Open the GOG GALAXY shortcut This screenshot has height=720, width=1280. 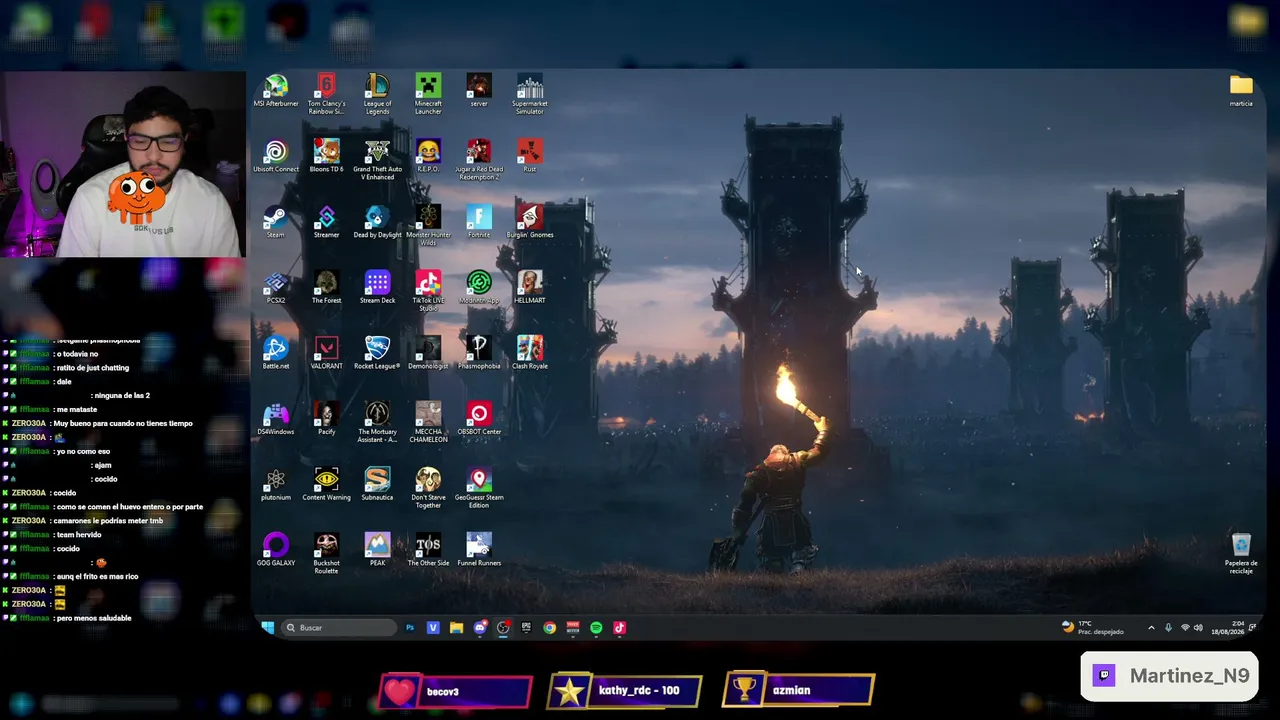point(275,549)
